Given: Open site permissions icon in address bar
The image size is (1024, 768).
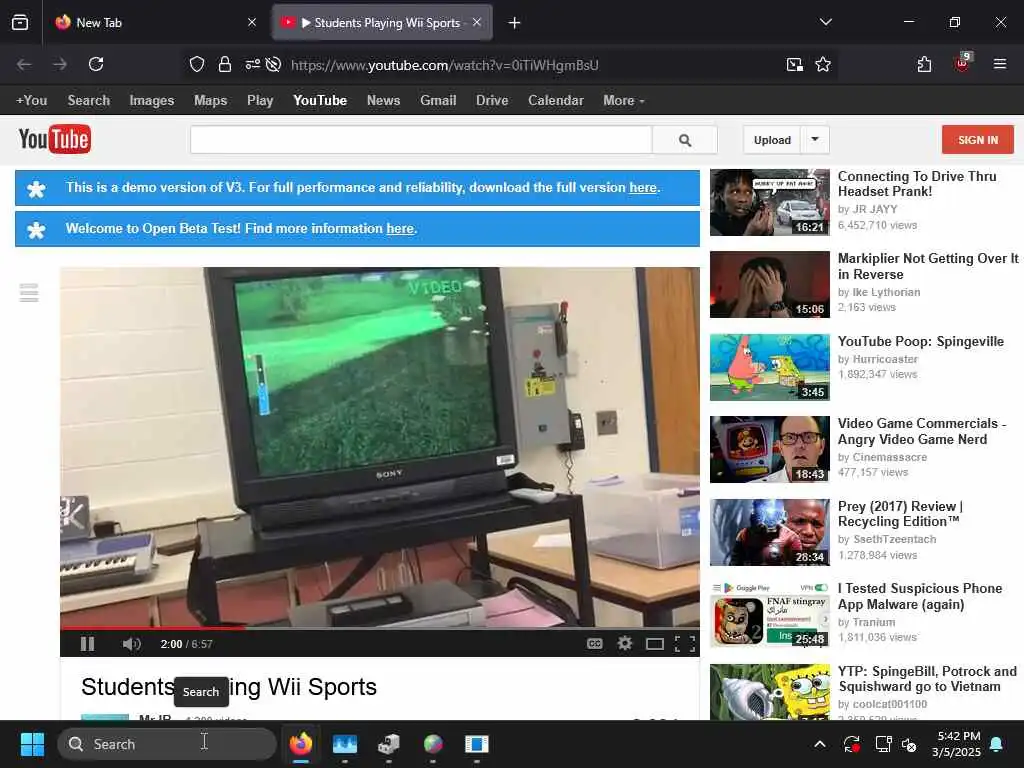Looking at the screenshot, I should tap(253, 64).
